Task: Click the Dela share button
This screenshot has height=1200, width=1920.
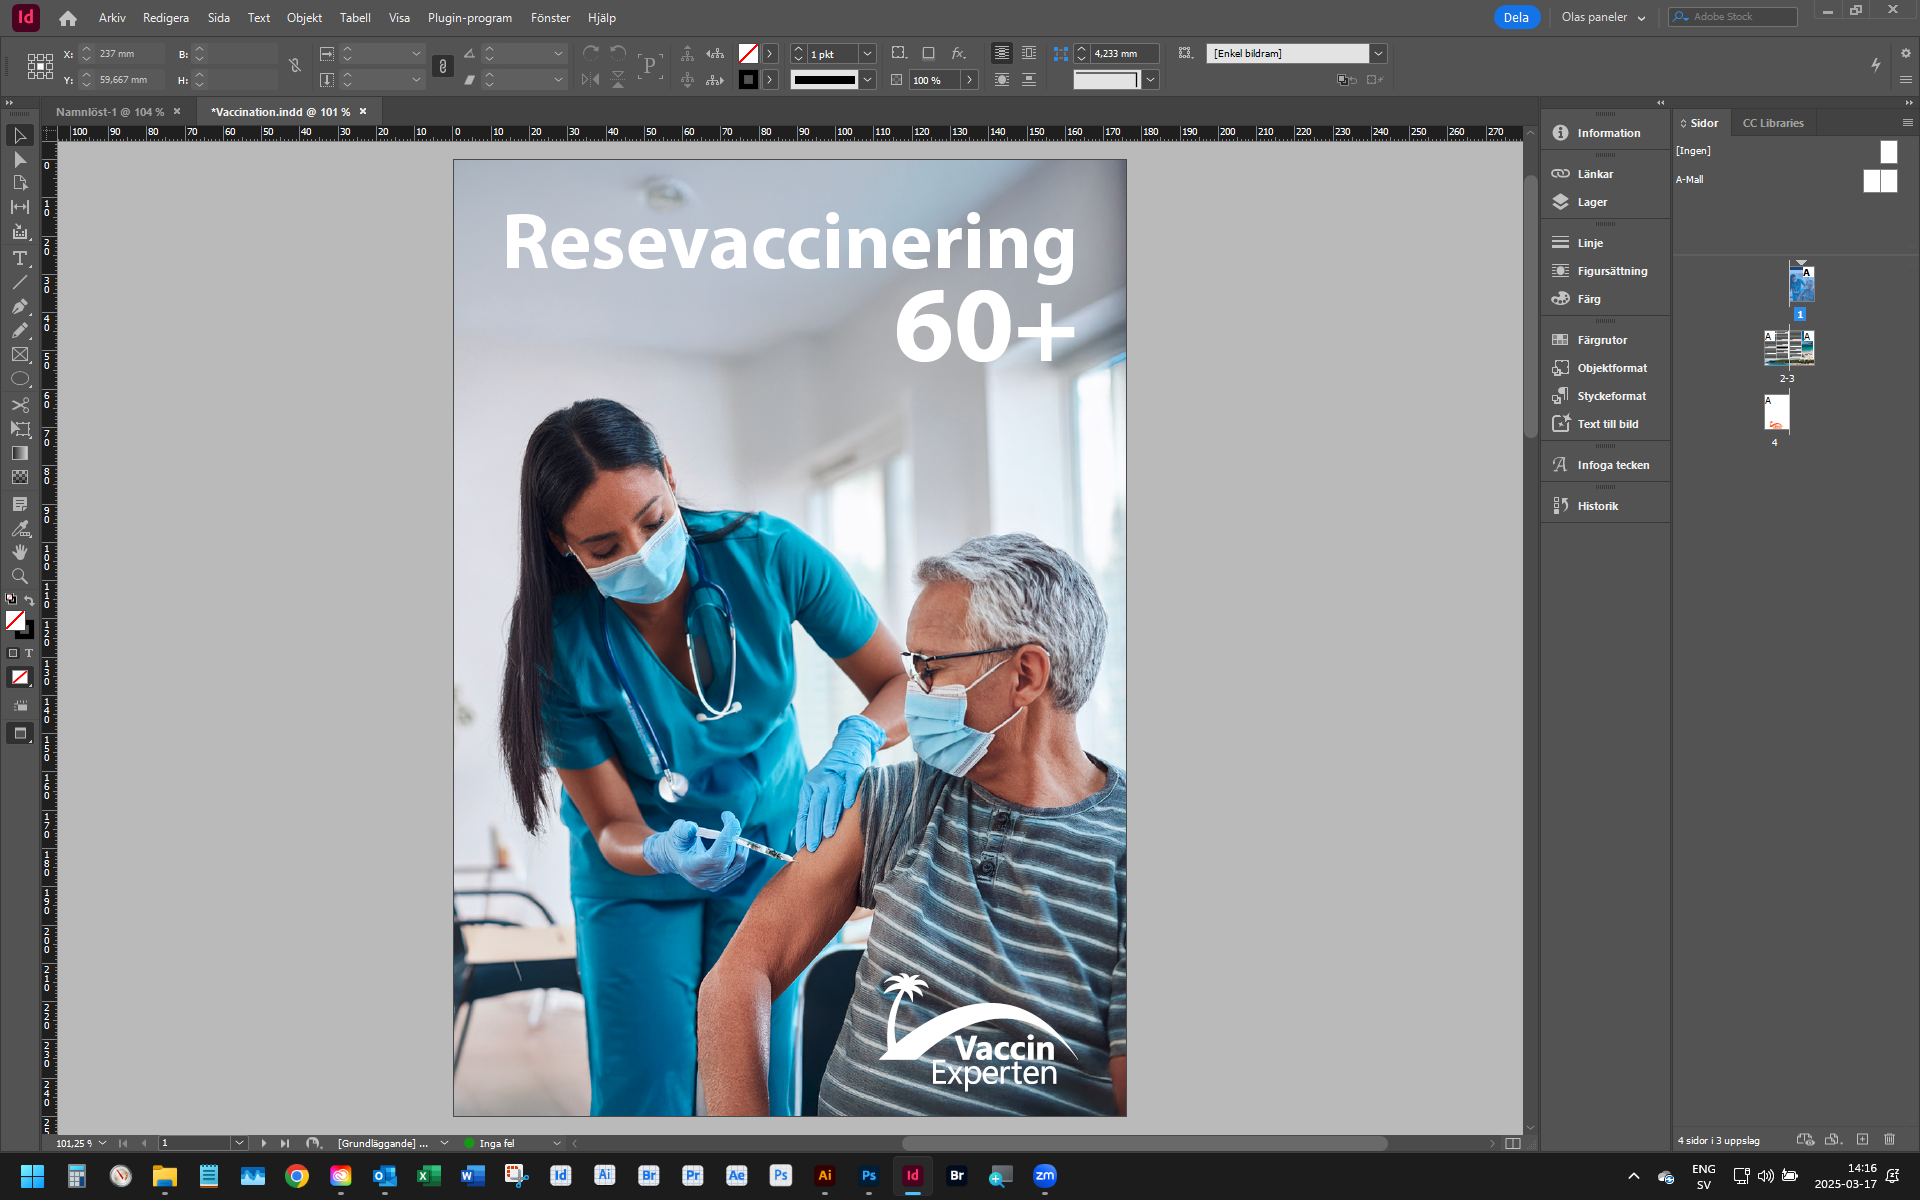Action: (x=1516, y=17)
